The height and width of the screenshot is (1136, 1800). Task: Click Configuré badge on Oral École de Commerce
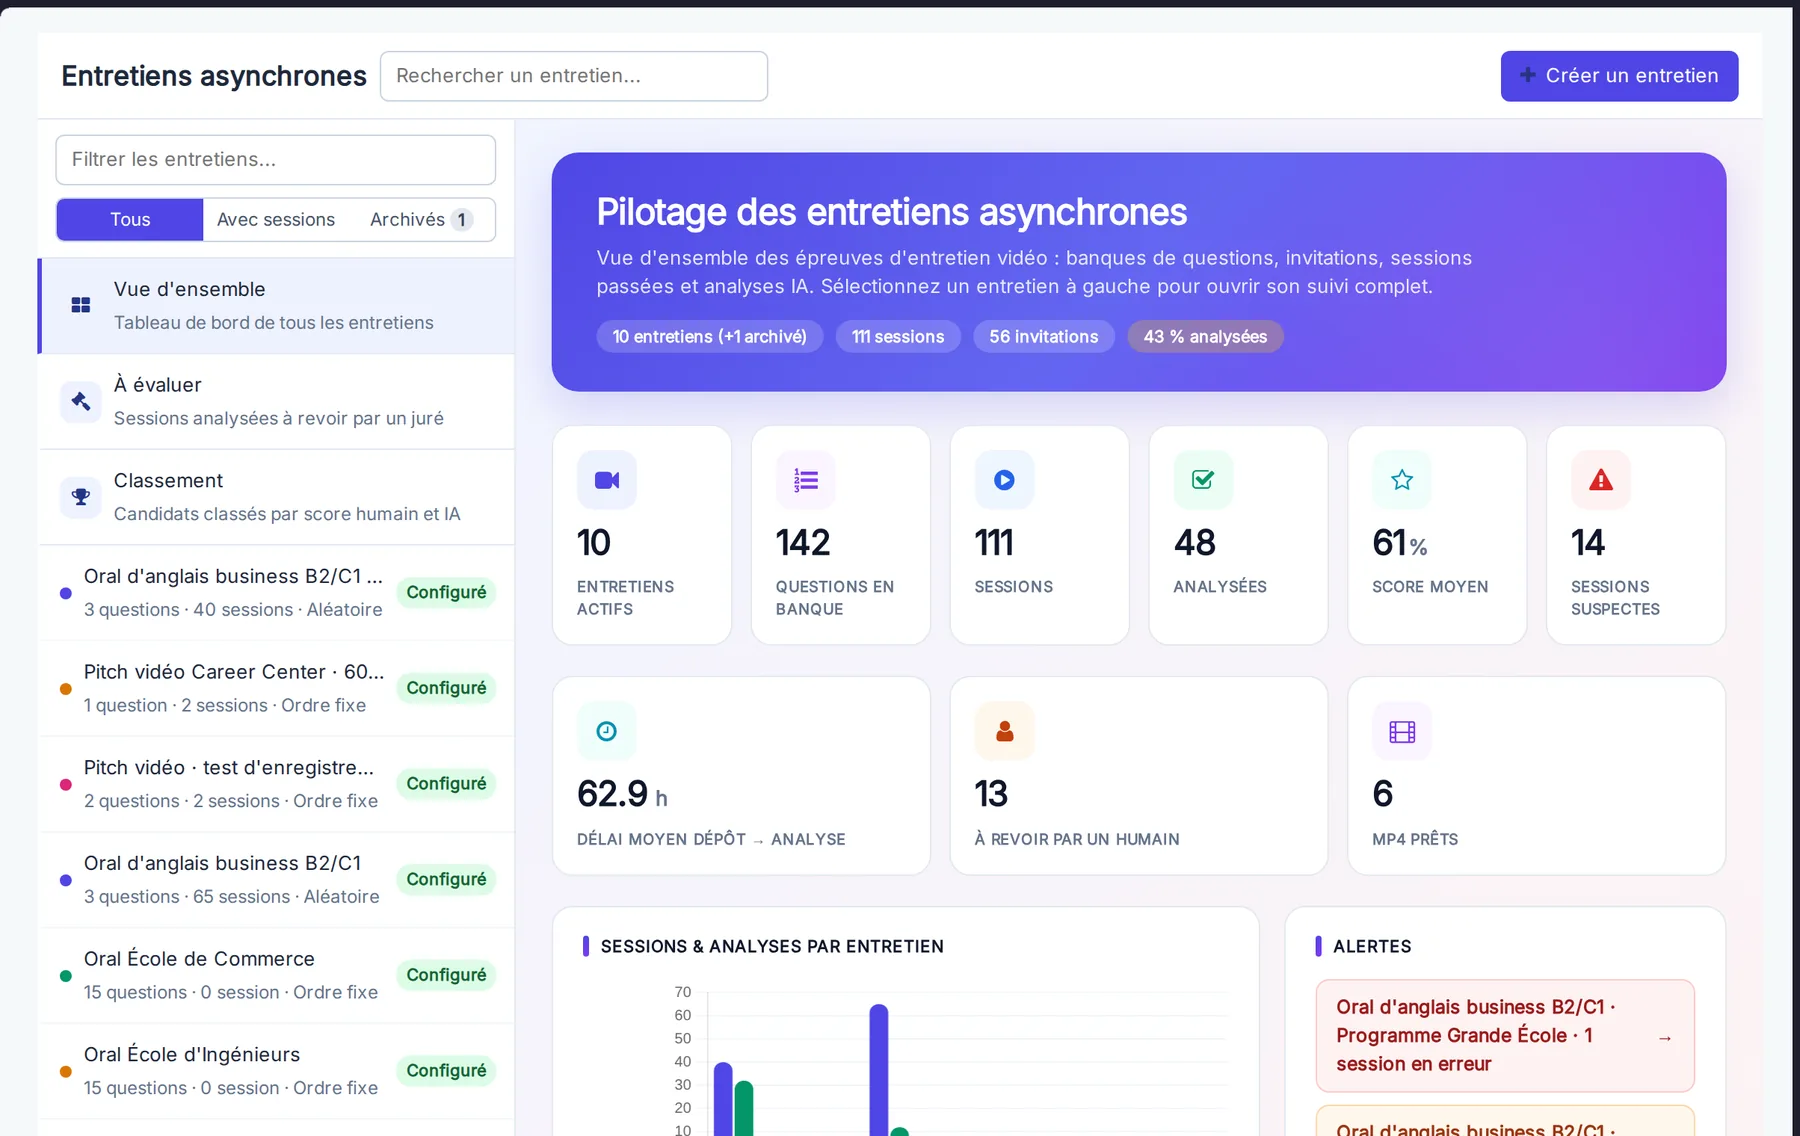coord(446,975)
